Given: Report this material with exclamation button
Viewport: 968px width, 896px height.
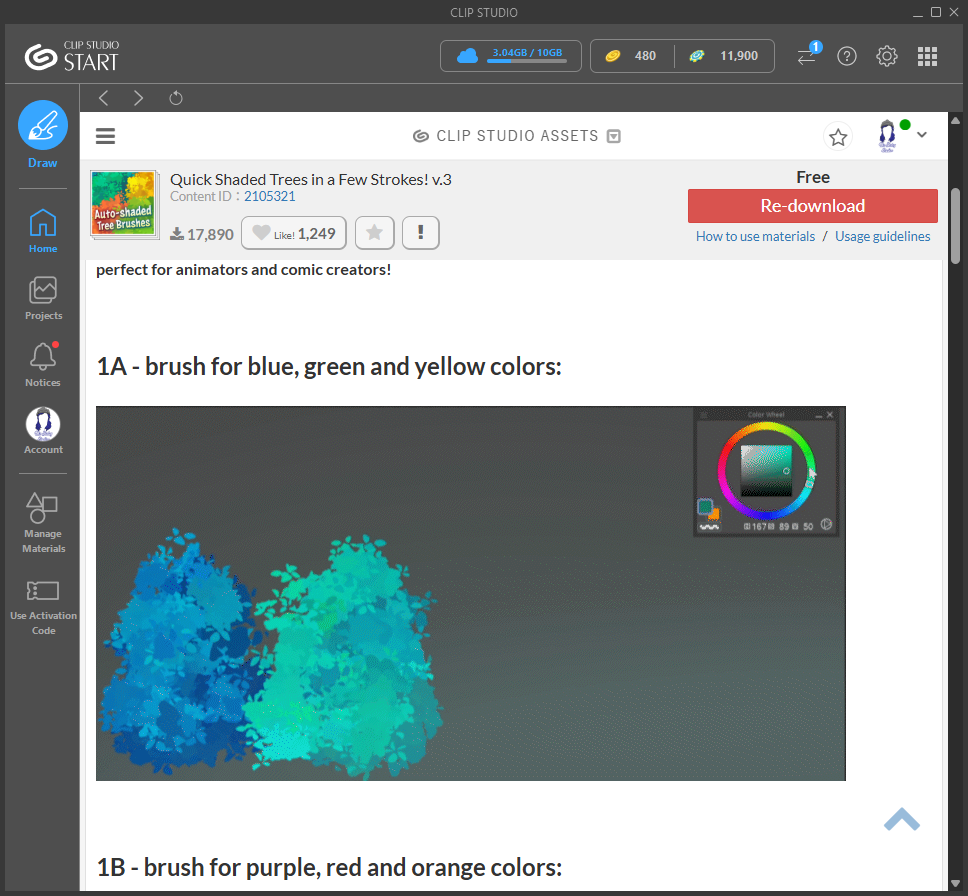Looking at the screenshot, I should pyautogui.click(x=420, y=233).
